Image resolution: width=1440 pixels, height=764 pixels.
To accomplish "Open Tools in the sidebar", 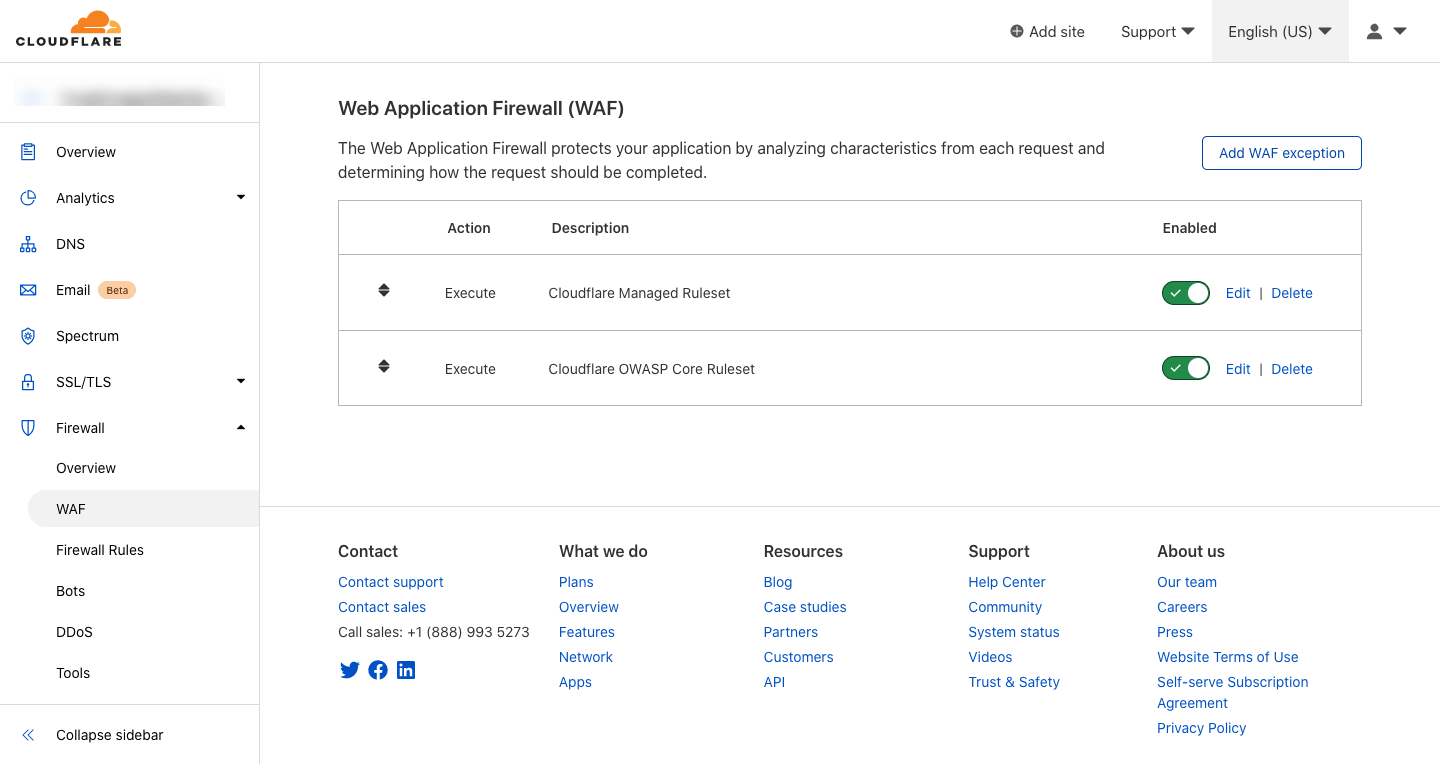I will (x=73, y=673).
